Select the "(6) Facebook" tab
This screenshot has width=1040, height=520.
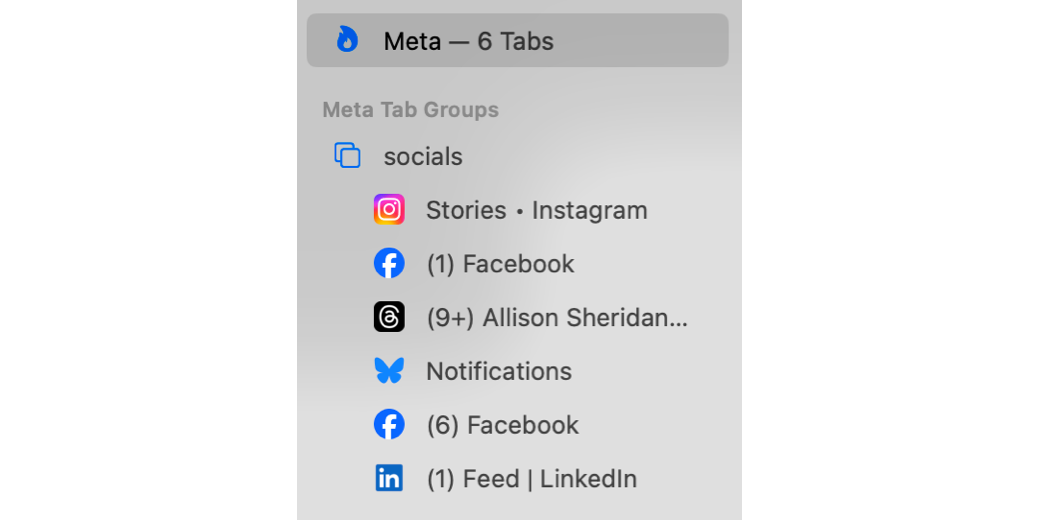(502, 426)
